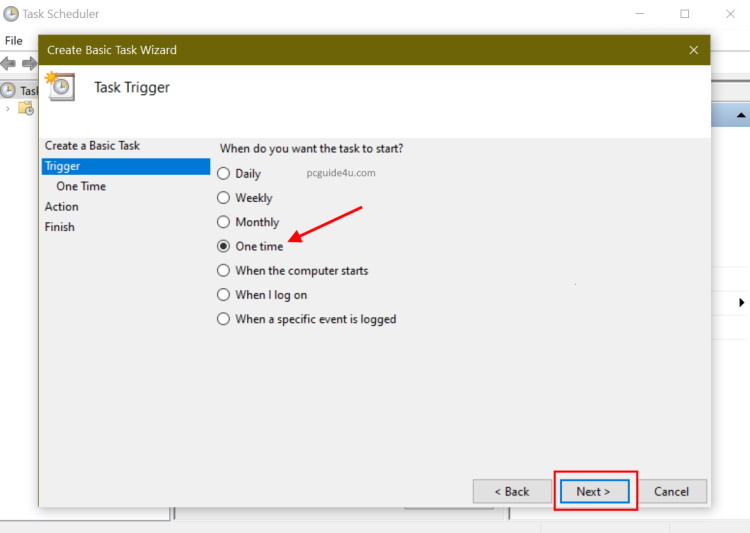Open the File menu

(x=14, y=41)
